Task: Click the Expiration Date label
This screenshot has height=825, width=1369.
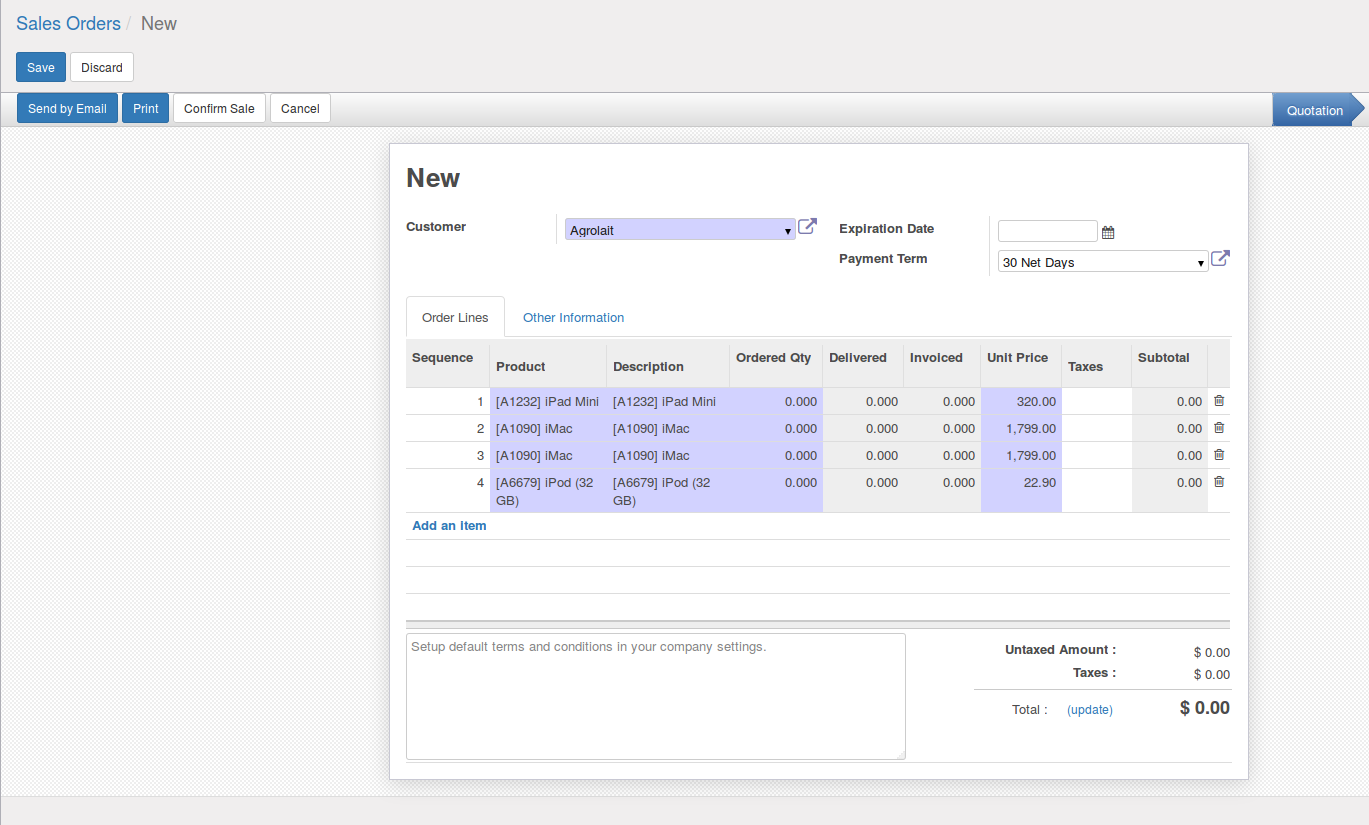Action: click(x=886, y=229)
